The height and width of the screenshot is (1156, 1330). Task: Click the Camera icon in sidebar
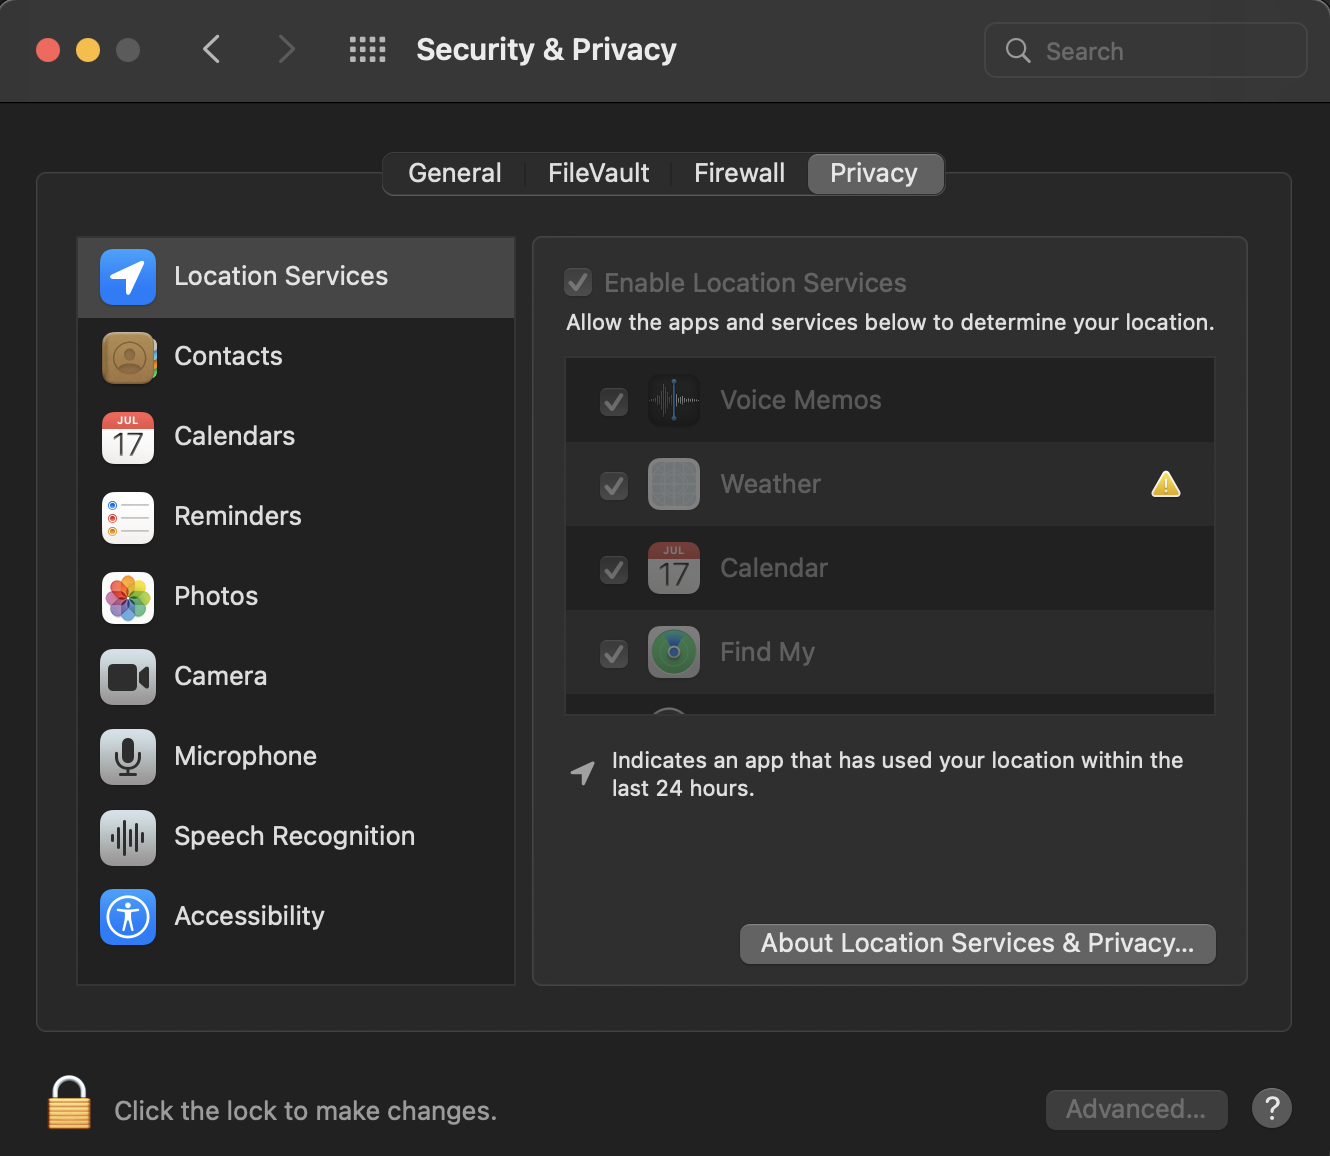tap(128, 677)
